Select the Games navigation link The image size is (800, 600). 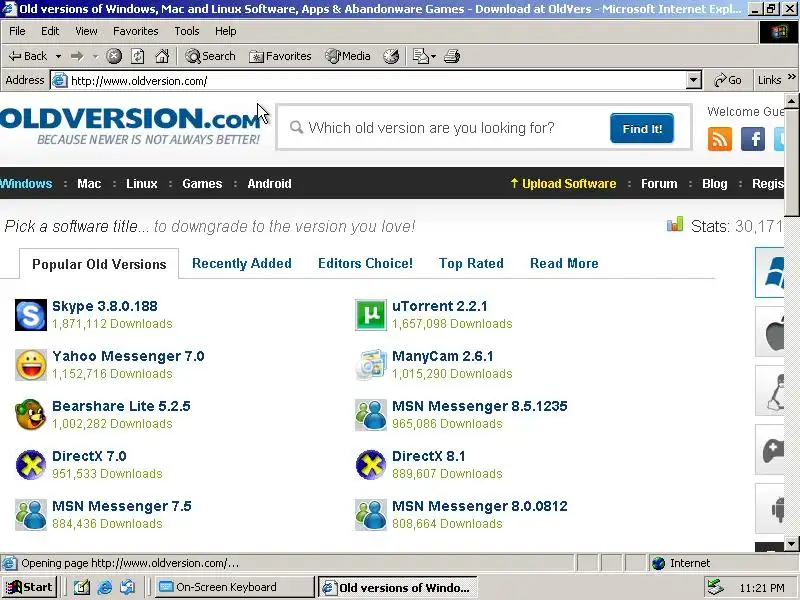click(202, 184)
